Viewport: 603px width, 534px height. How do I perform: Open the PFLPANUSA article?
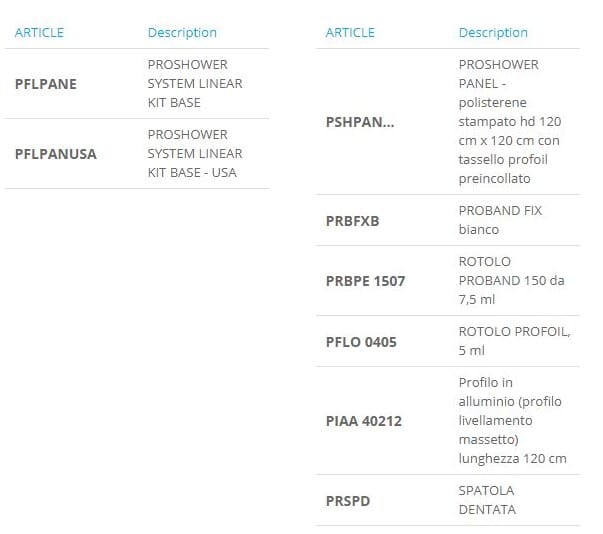(56, 154)
